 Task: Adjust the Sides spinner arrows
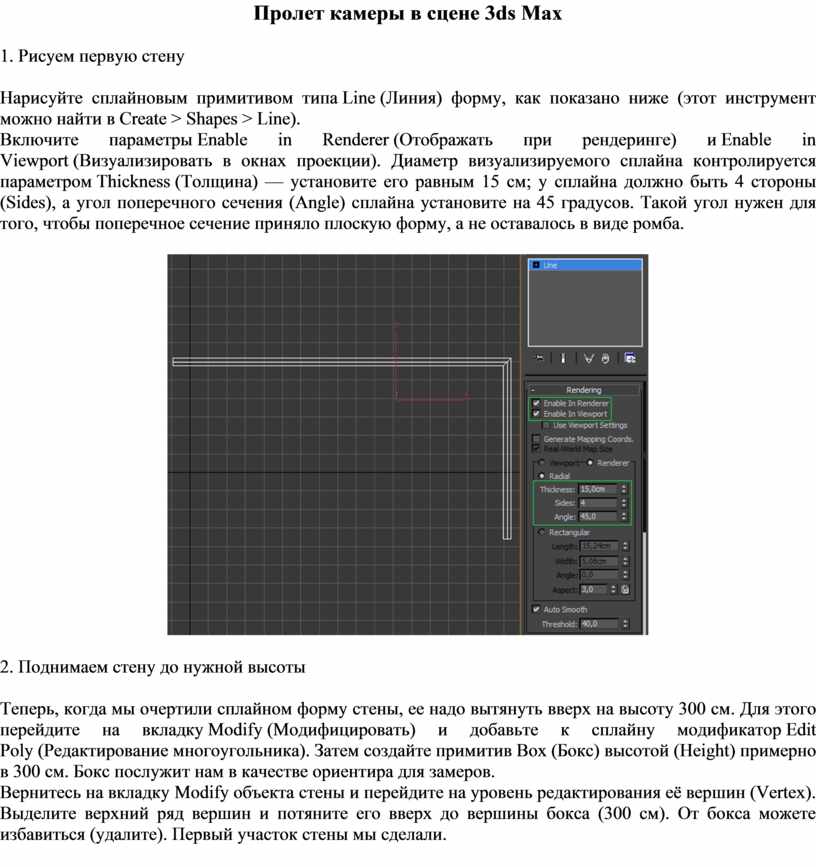pos(624,503)
